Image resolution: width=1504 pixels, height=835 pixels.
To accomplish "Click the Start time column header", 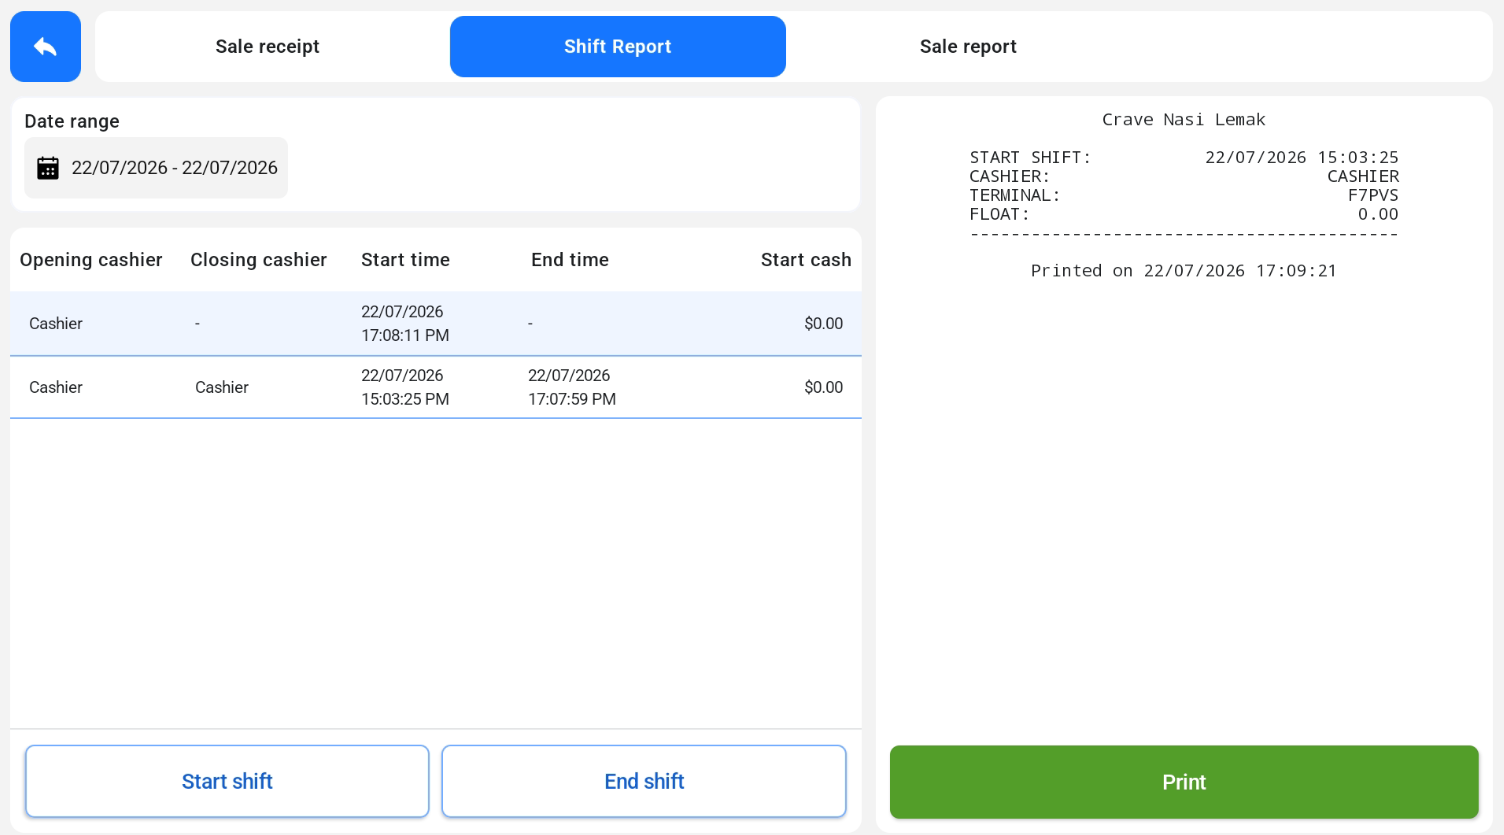I will [405, 260].
